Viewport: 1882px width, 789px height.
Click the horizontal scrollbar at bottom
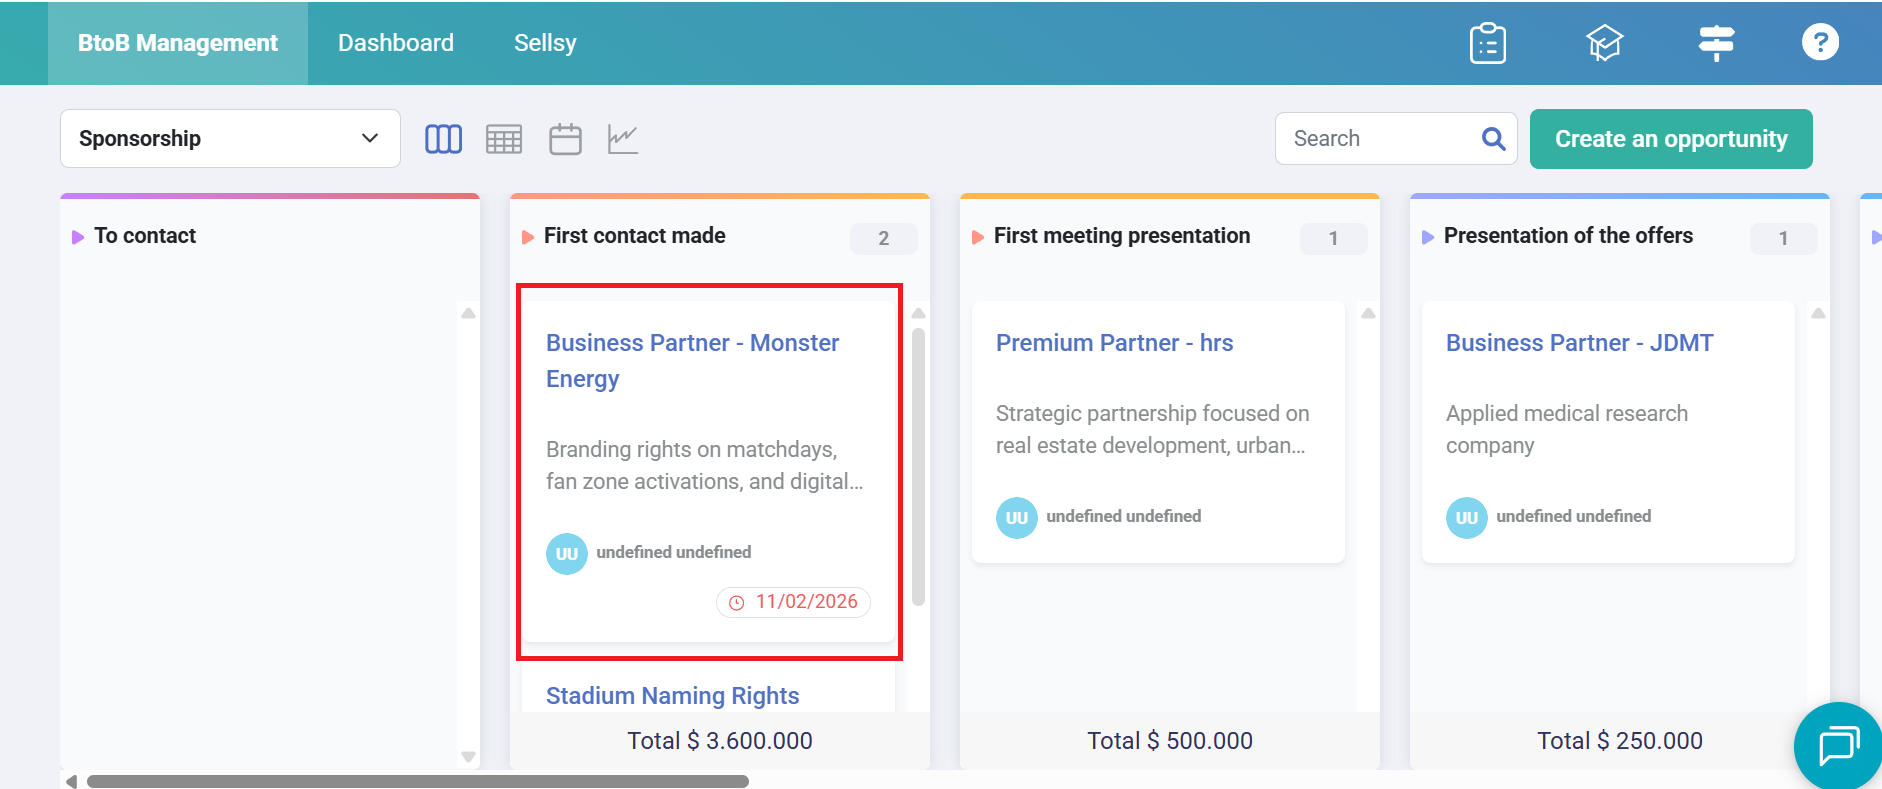417,781
